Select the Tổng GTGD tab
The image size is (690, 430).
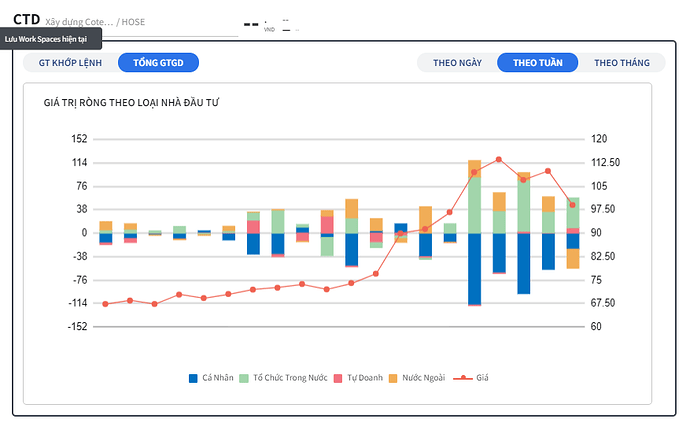coord(158,62)
